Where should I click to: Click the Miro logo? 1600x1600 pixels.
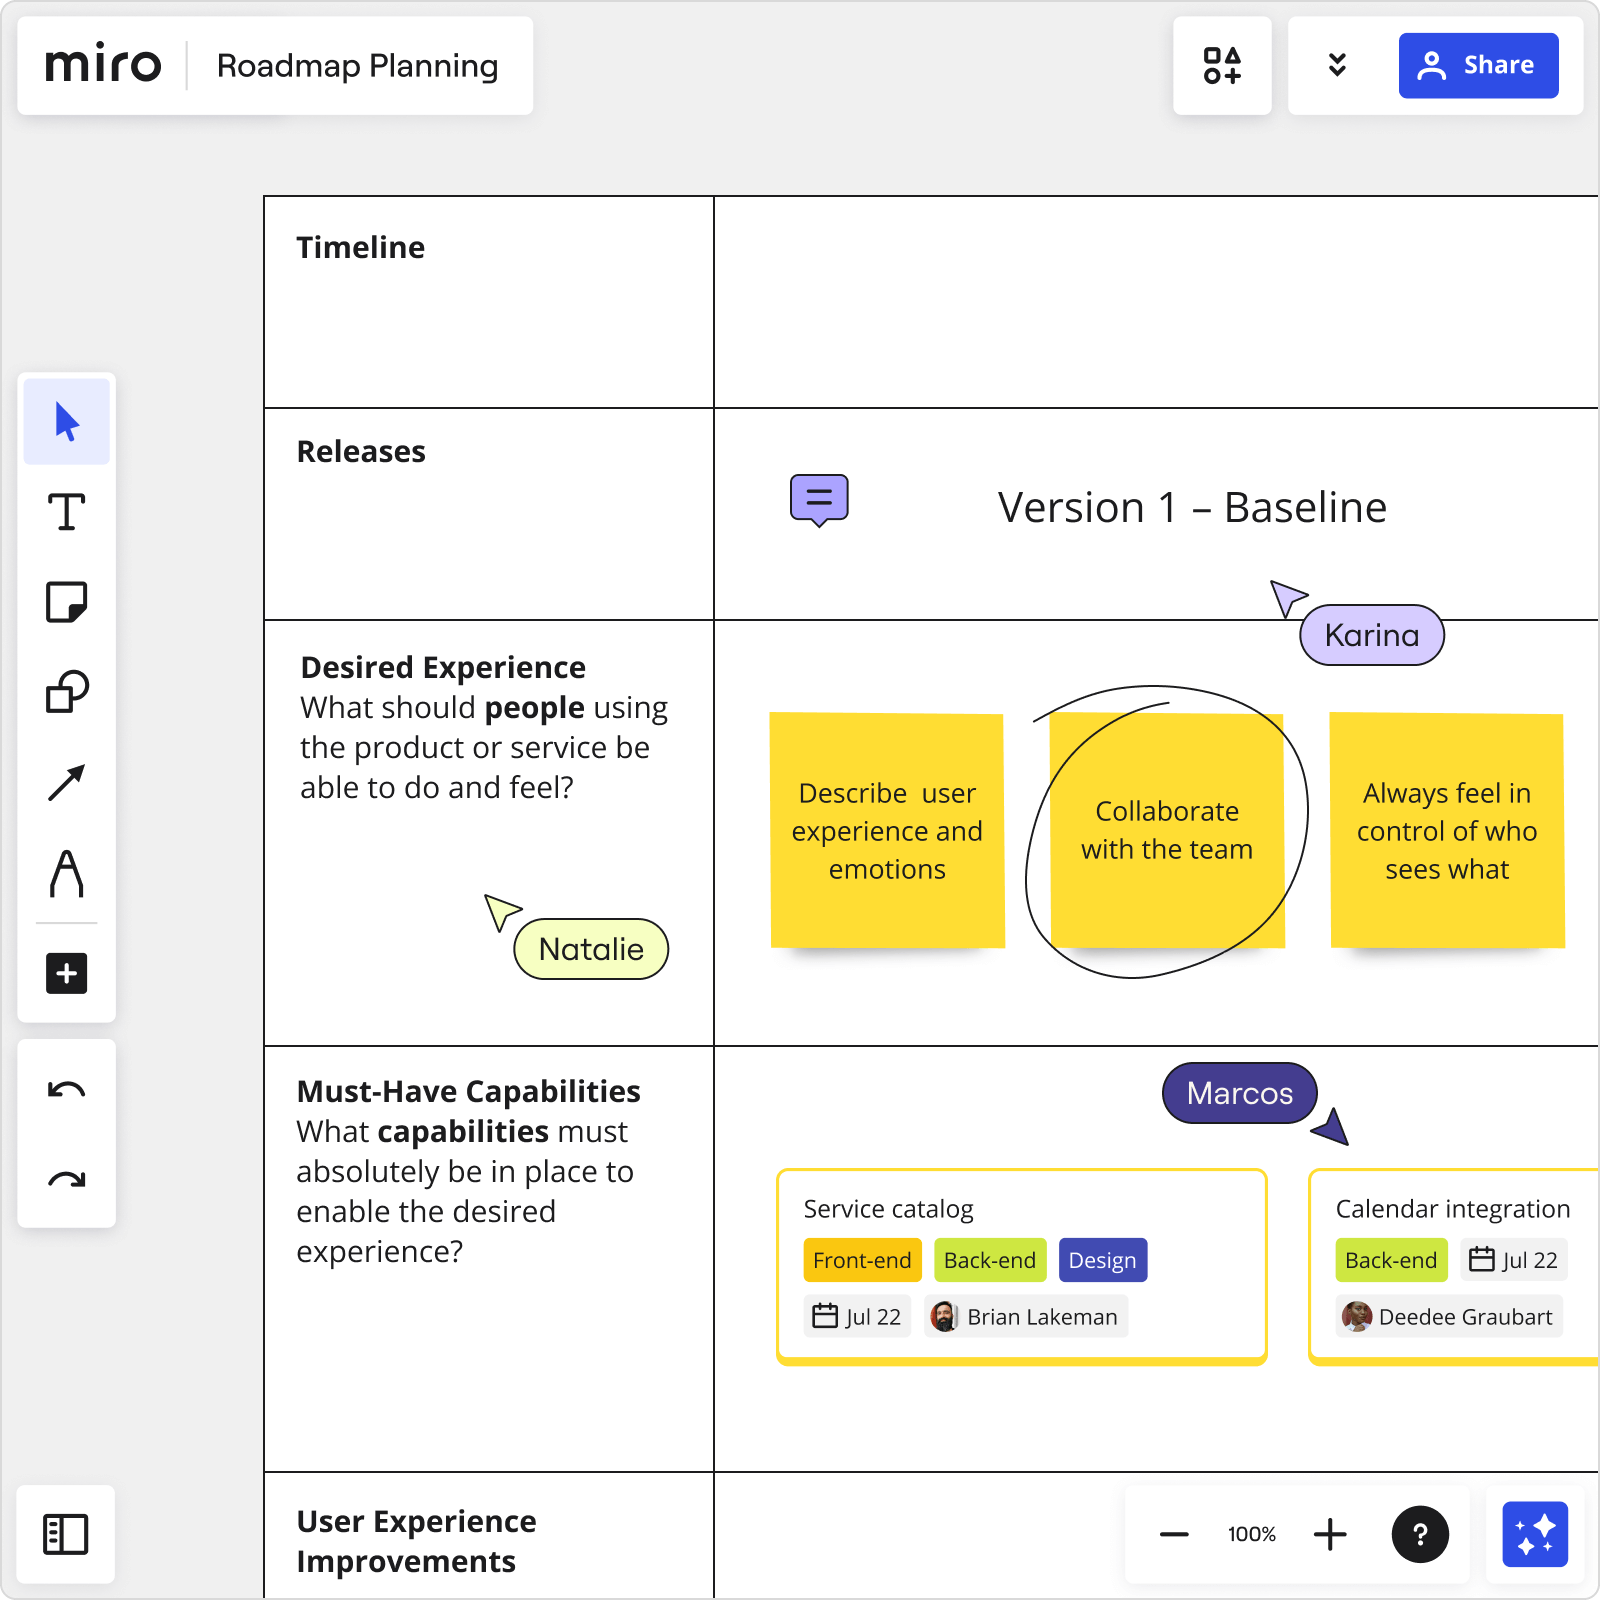click(104, 64)
